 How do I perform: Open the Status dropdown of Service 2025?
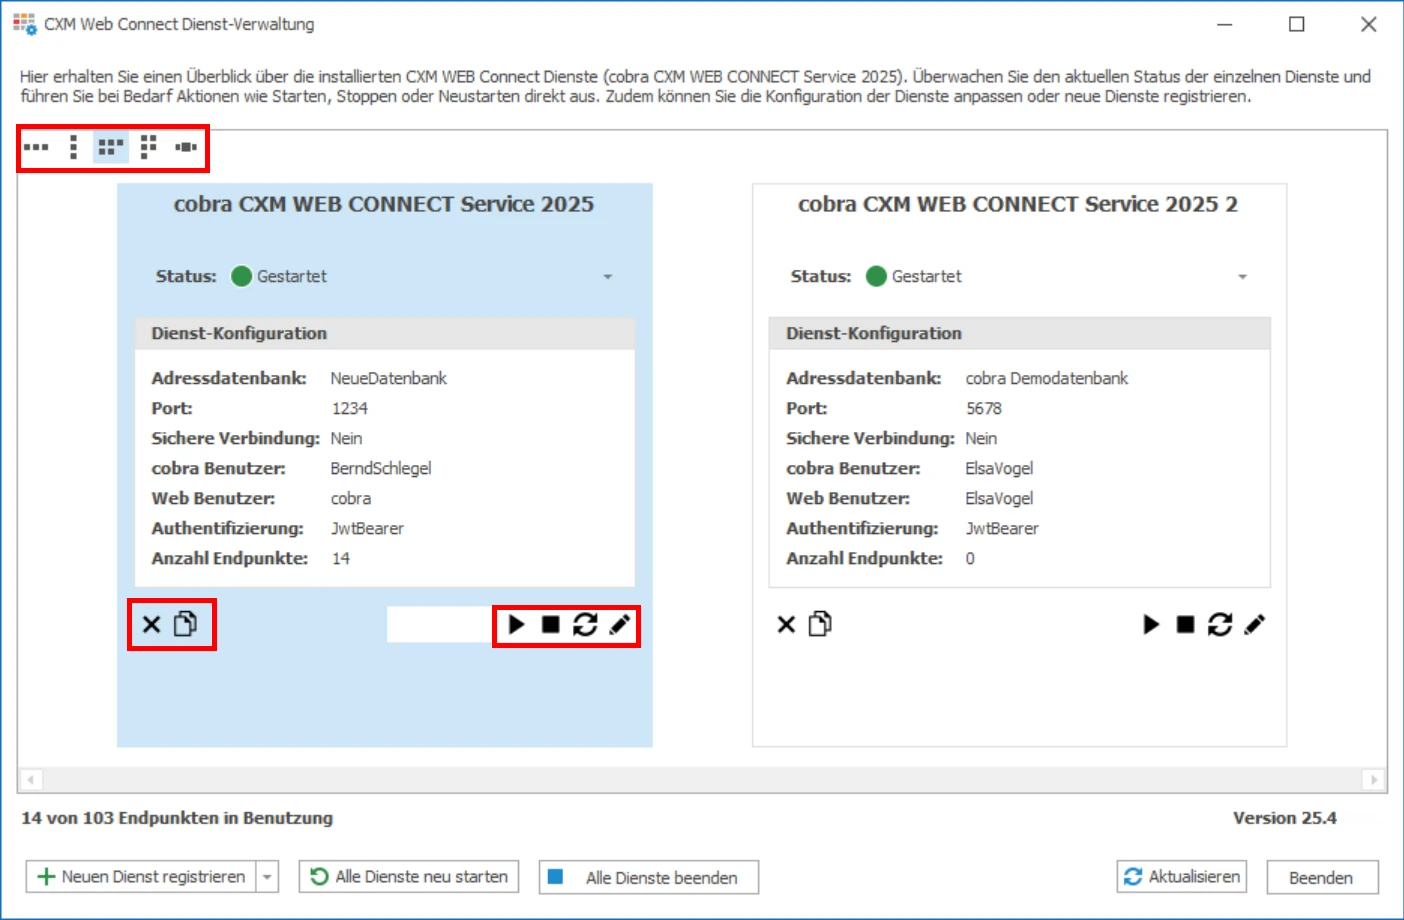pyautogui.click(x=607, y=276)
